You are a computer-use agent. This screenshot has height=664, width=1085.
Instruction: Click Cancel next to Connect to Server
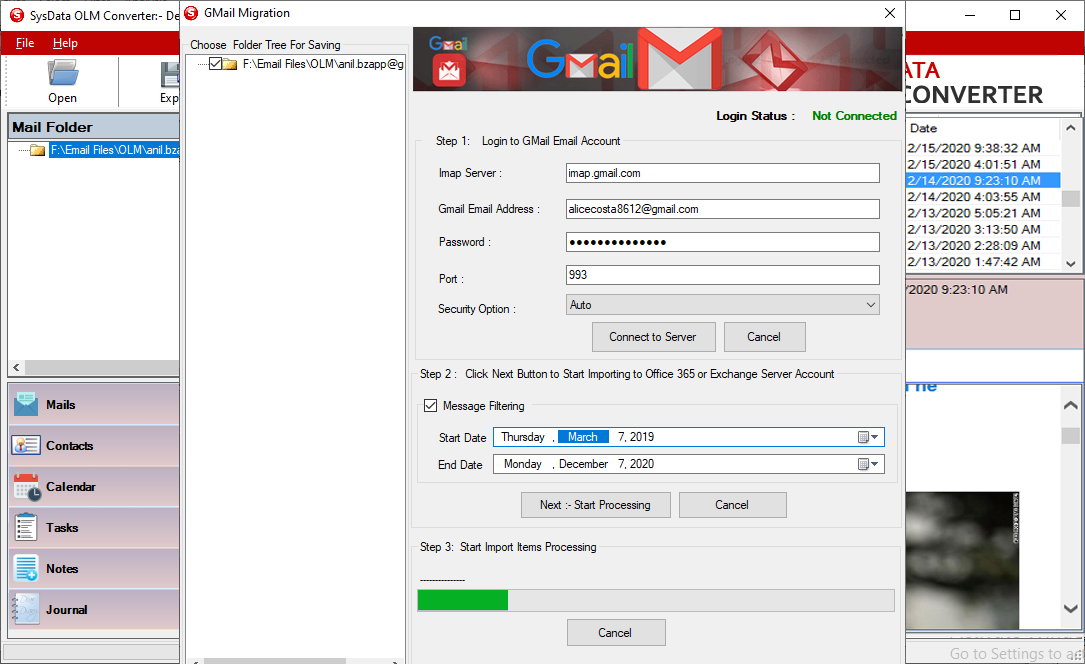764,337
